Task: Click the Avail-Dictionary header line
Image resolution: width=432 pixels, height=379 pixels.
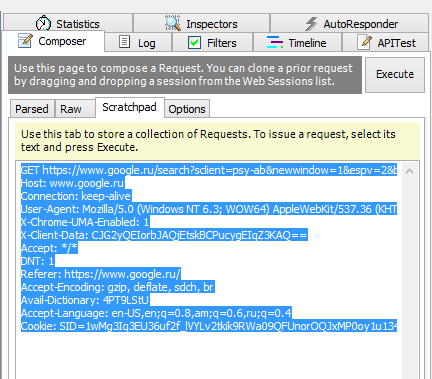Action: pos(85,300)
